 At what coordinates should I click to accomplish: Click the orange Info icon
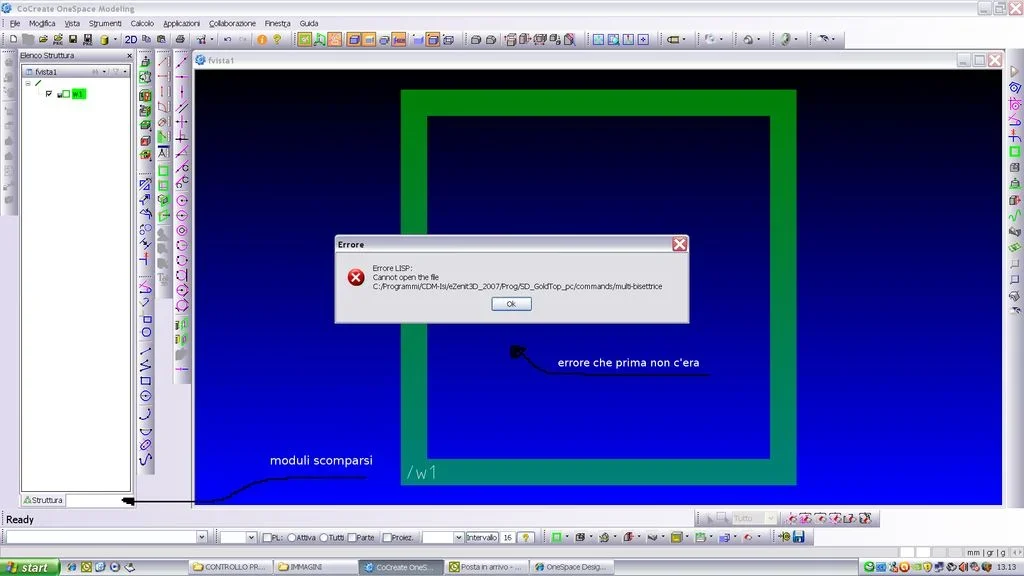pos(262,40)
